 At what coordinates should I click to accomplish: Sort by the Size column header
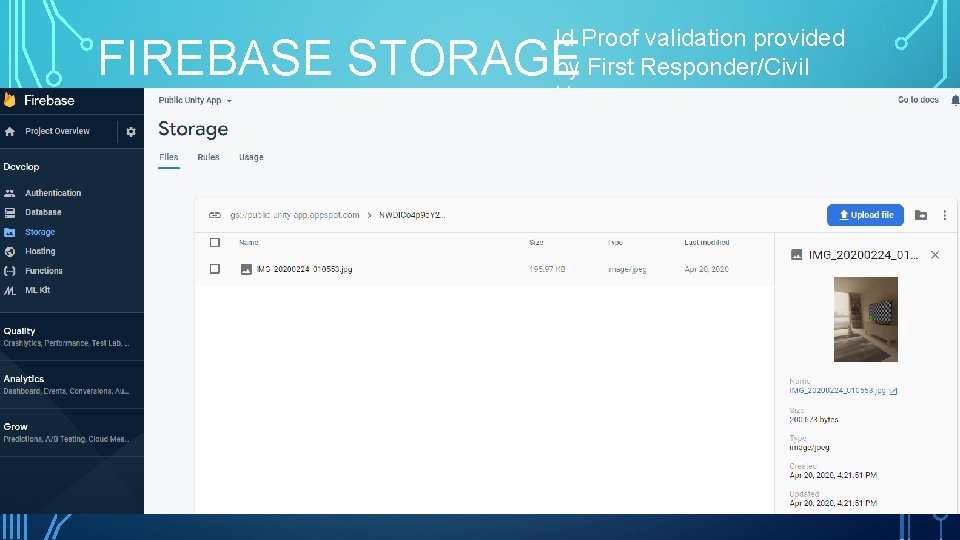pos(536,242)
